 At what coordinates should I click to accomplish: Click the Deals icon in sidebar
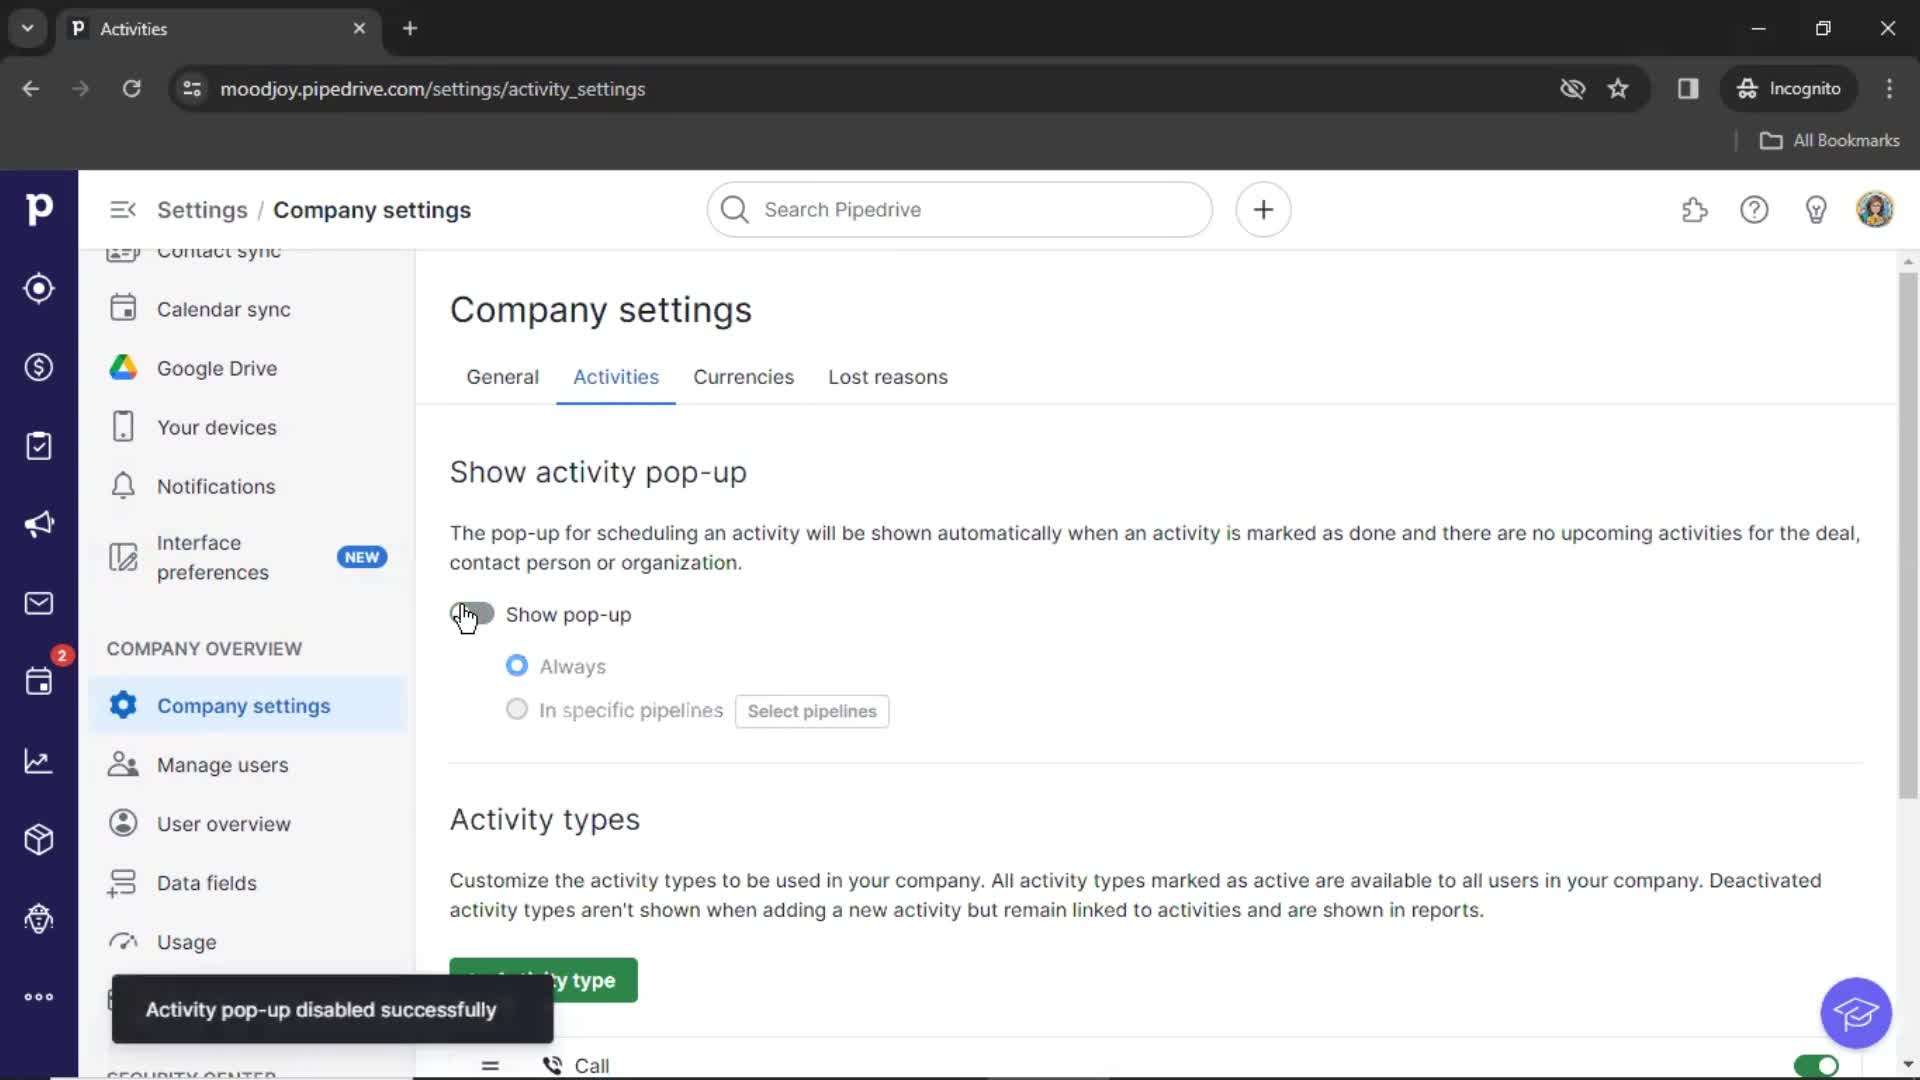coord(38,367)
